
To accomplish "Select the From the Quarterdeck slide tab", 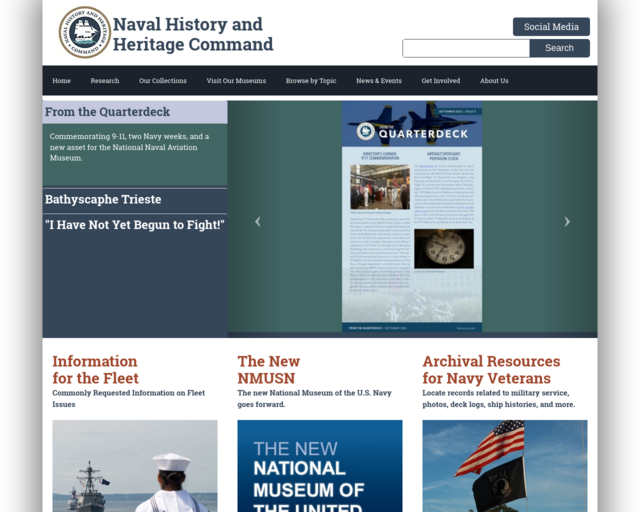I will tap(135, 112).
